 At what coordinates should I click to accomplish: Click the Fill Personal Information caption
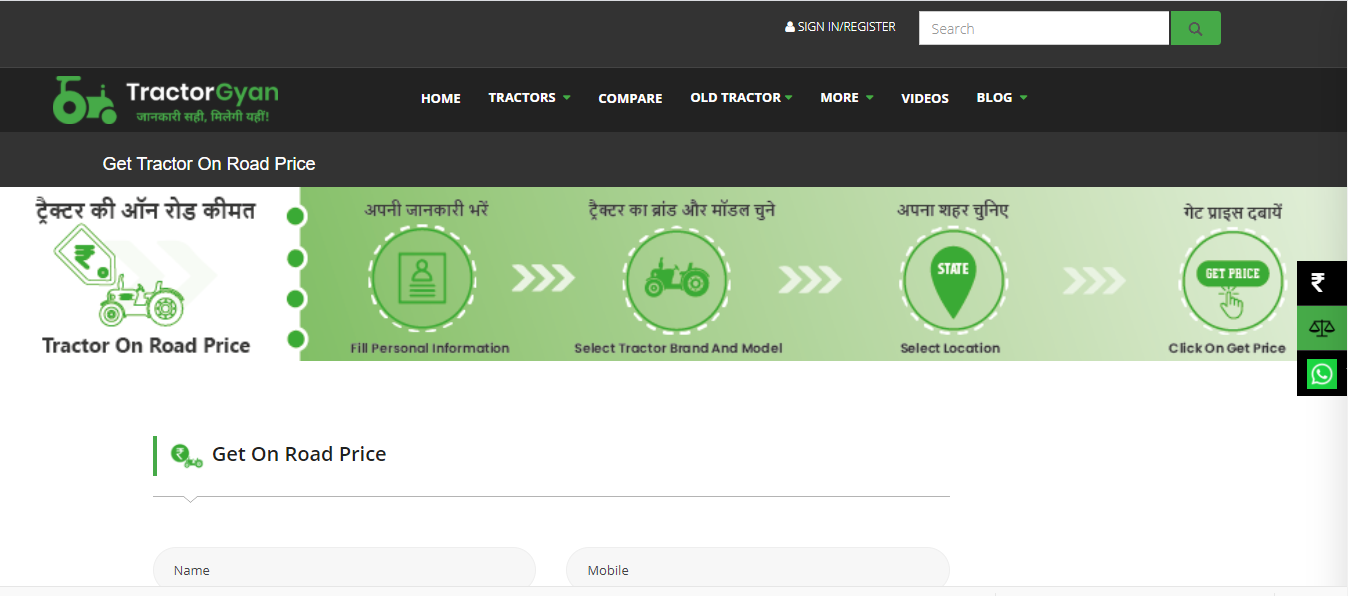[x=430, y=348]
